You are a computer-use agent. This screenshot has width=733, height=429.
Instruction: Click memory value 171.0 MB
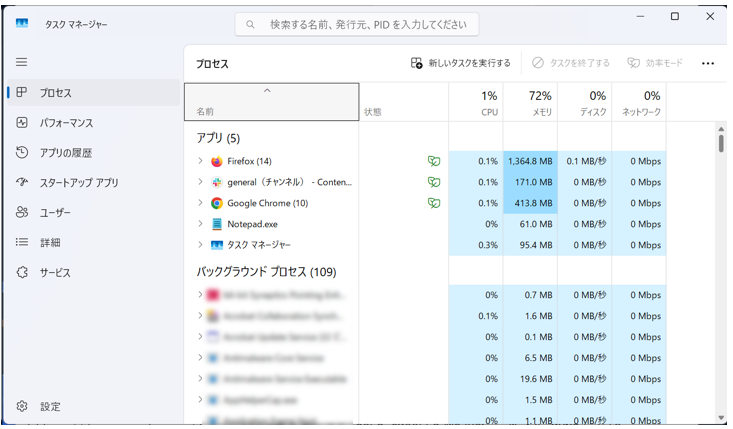coord(533,182)
